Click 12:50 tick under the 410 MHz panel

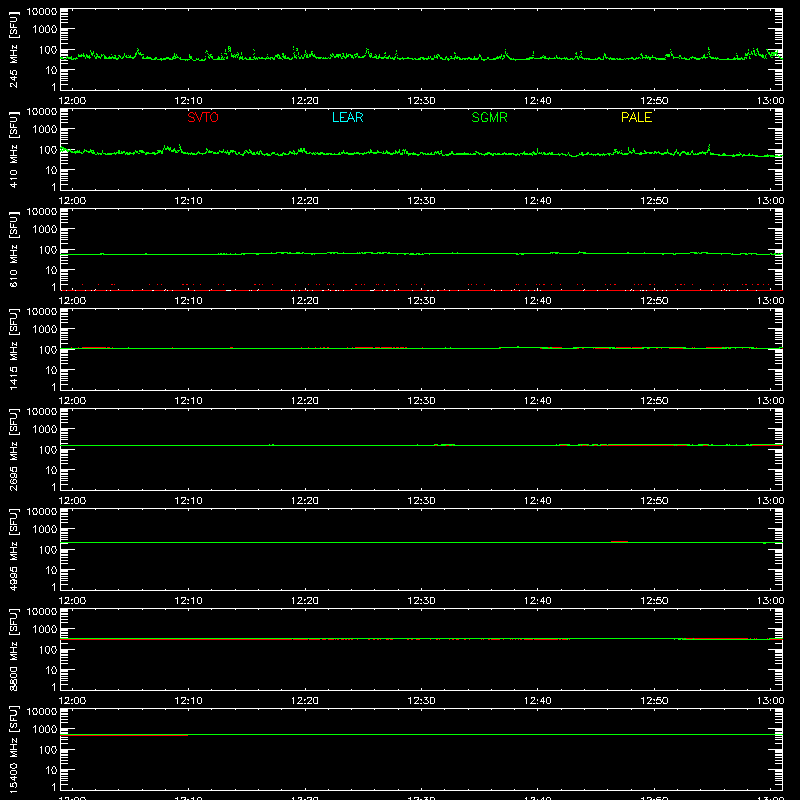pyautogui.click(x=654, y=201)
